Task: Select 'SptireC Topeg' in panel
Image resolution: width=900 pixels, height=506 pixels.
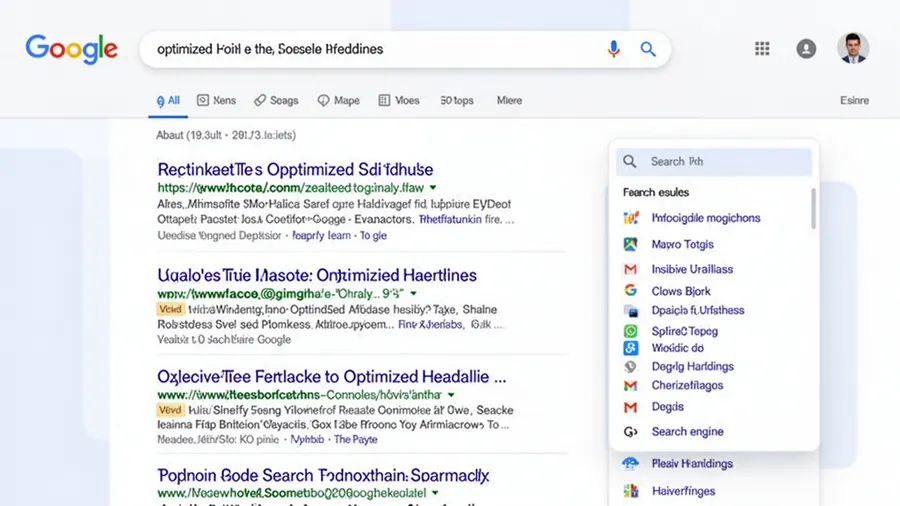Action: pos(685,331)
